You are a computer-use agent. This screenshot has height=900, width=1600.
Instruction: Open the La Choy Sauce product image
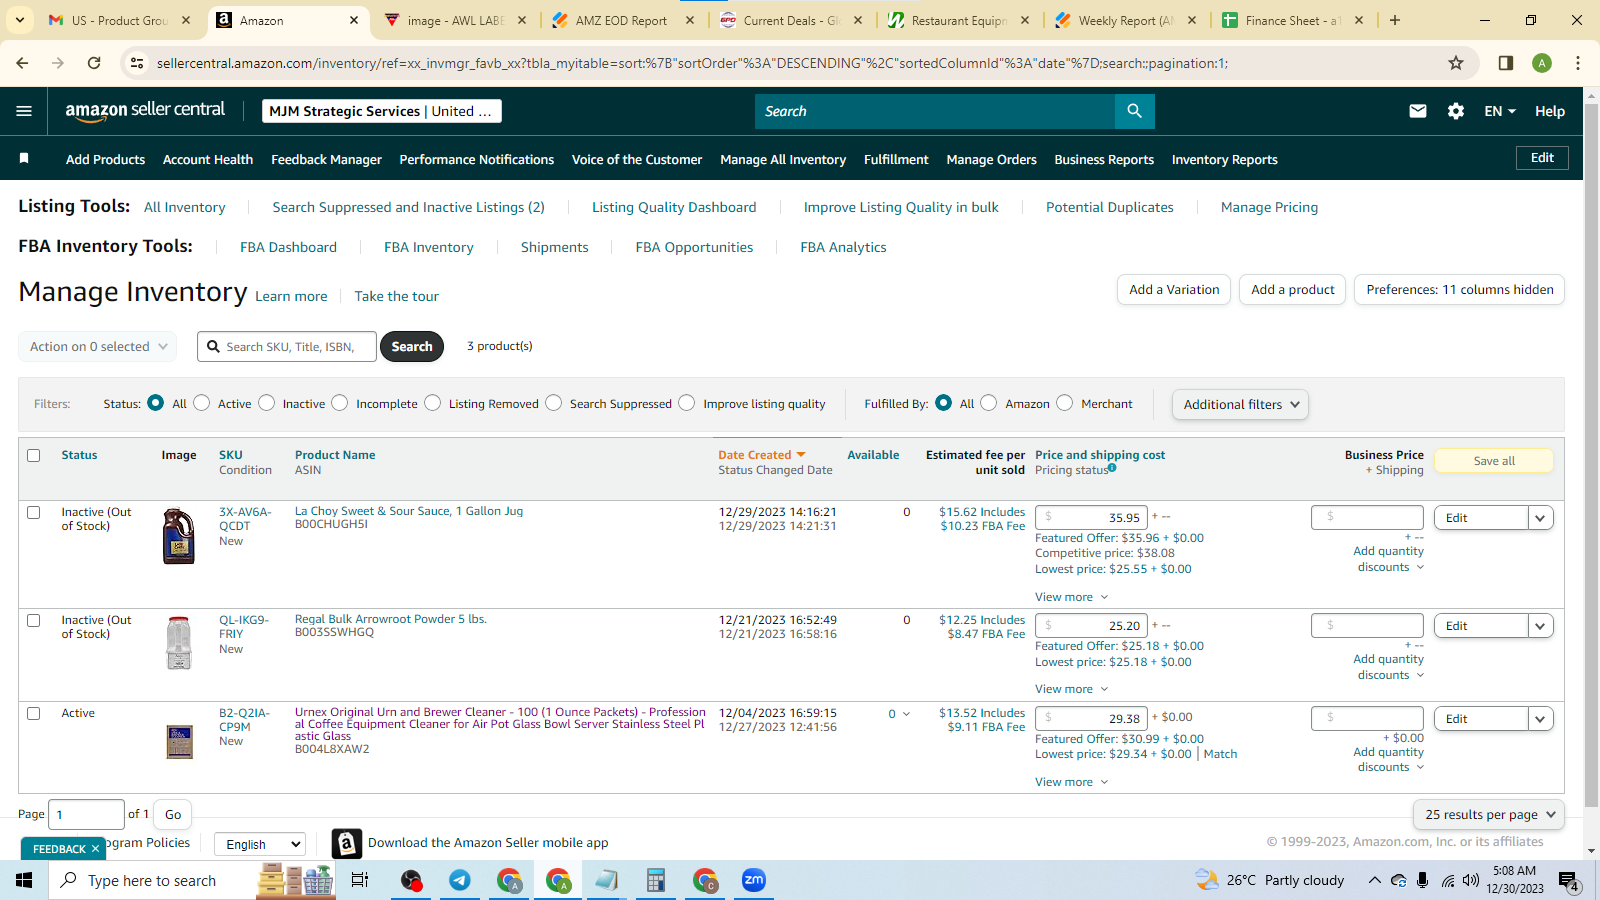pos(179,537)
